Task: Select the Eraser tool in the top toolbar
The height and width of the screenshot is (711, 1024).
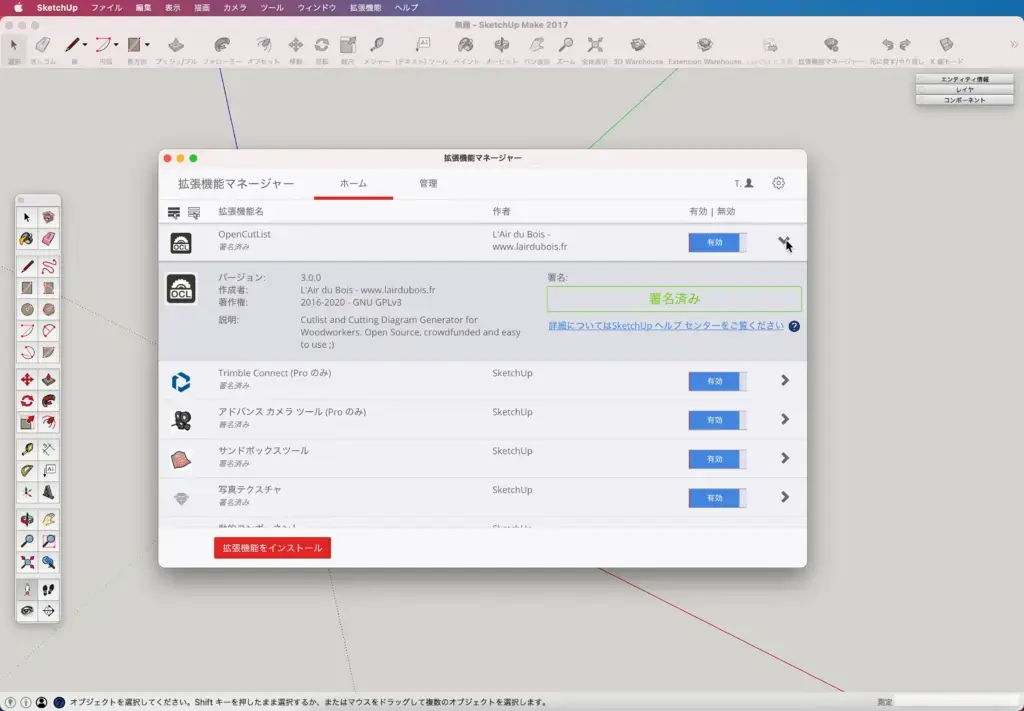Action: pos(42,45)
